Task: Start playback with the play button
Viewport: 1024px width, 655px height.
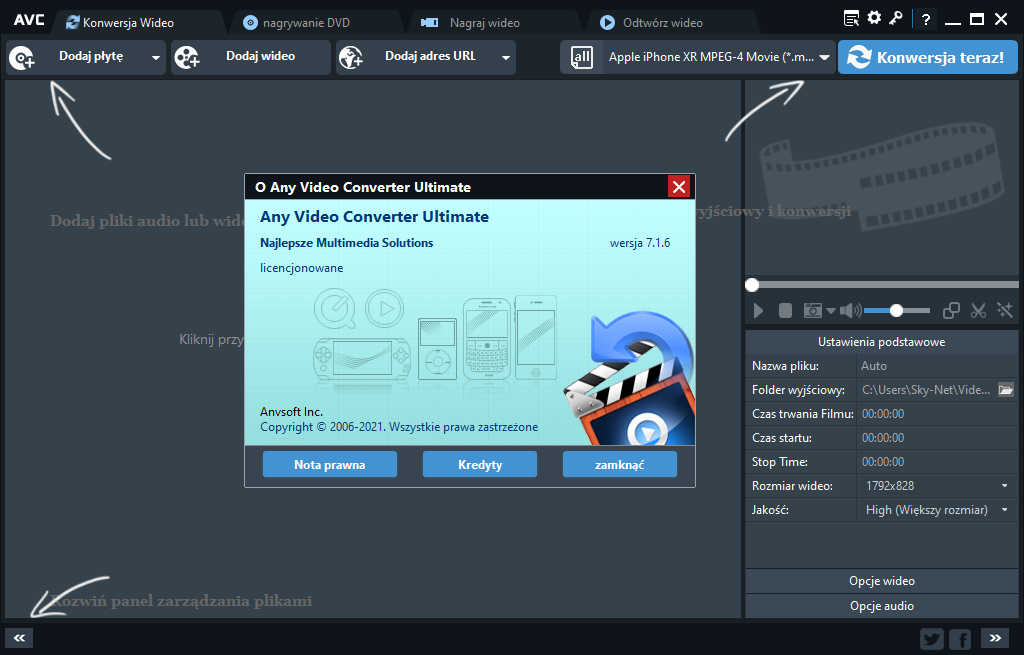Action: click(x=758, y=311)
